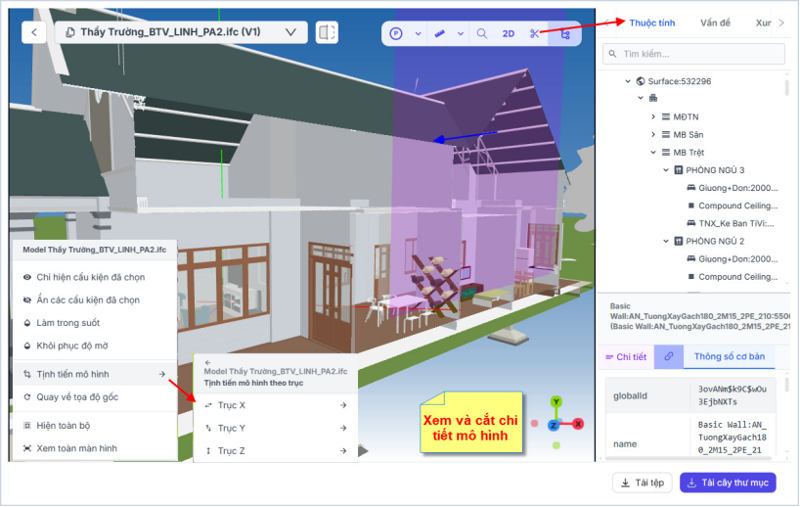Expand the MĐTN level node
Viewport: 800px width, 507px height.
pyautogui.click(x=653, y=117)
